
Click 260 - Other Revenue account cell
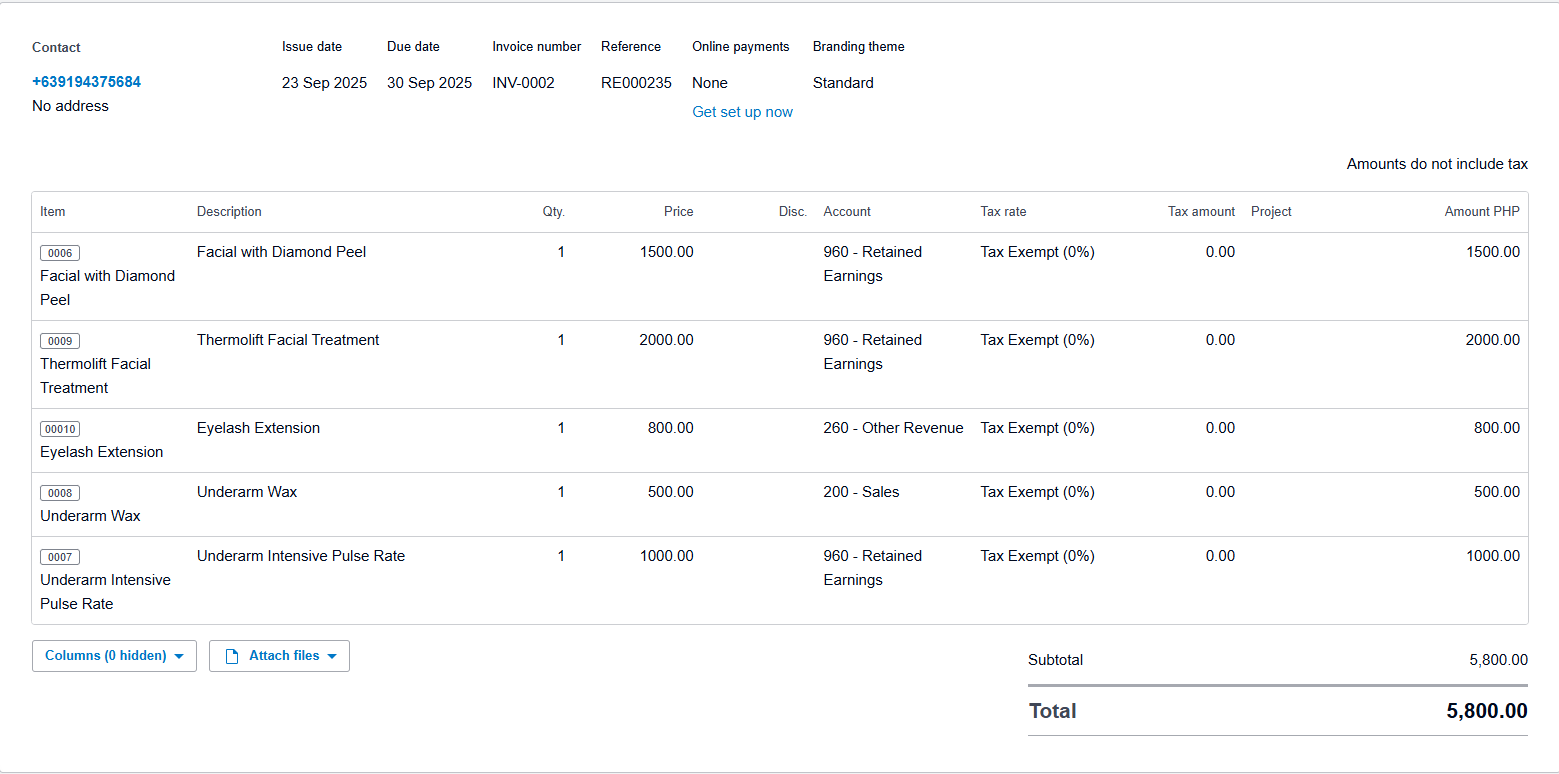[893, 428]
